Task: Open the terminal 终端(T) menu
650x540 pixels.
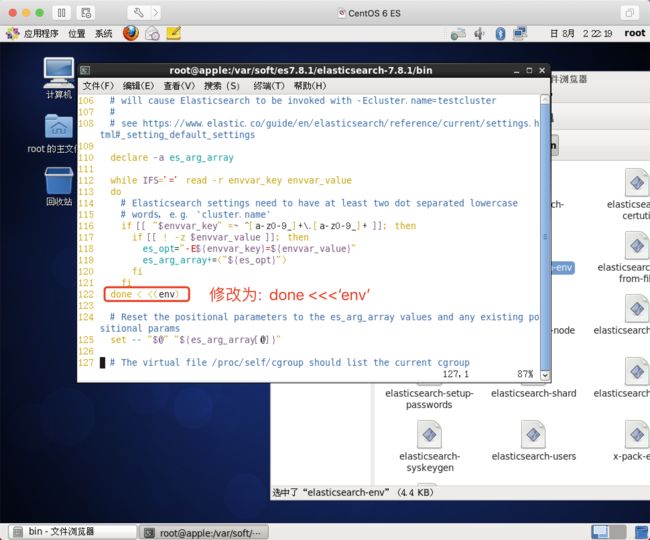Action: click(269, 86)
